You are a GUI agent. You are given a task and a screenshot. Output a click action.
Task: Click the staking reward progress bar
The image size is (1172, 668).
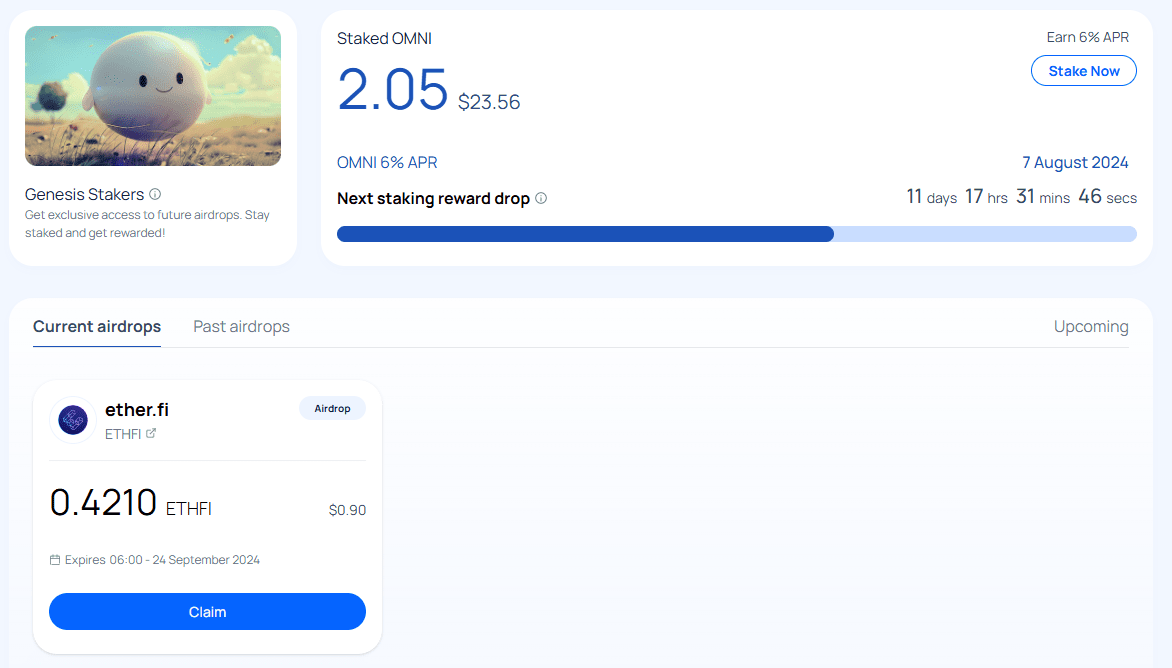click(736, 234)
